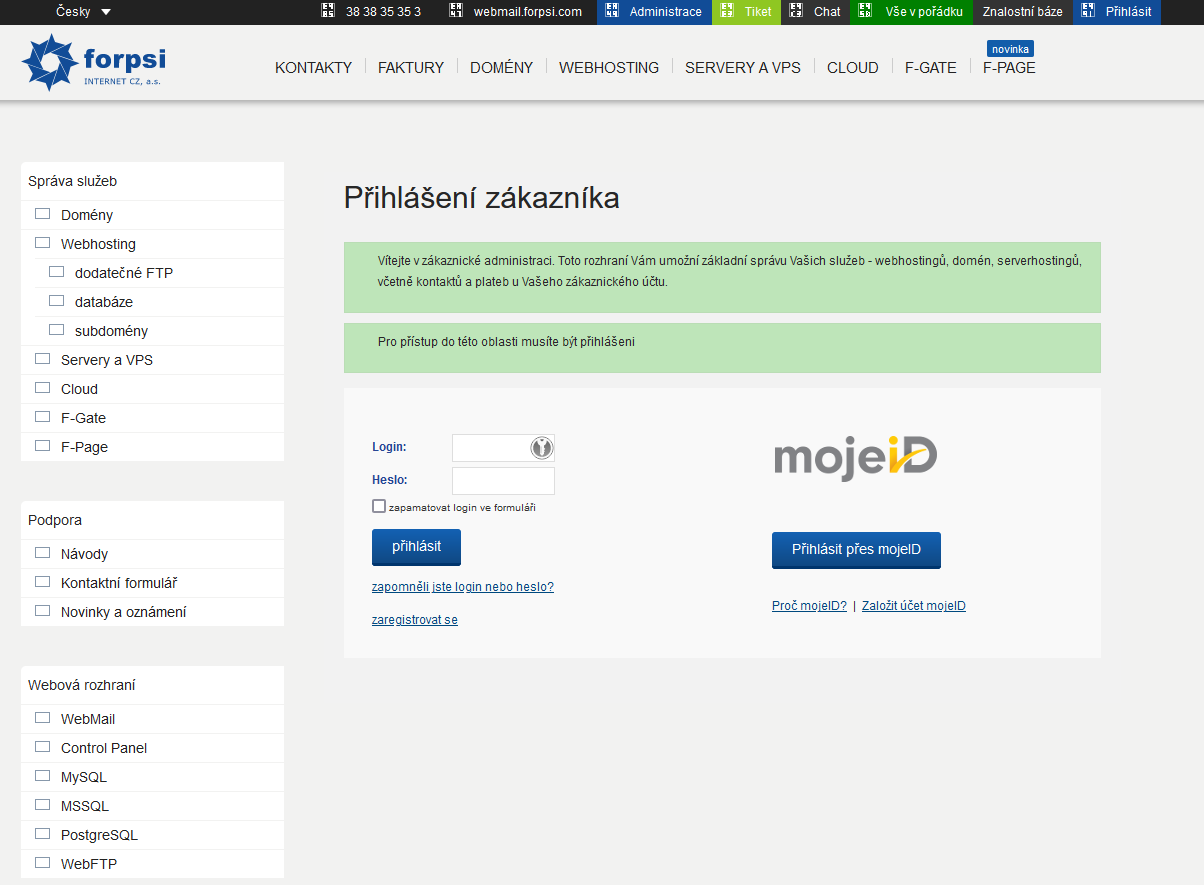Open the Česky language dropdown

click(83, 12)
